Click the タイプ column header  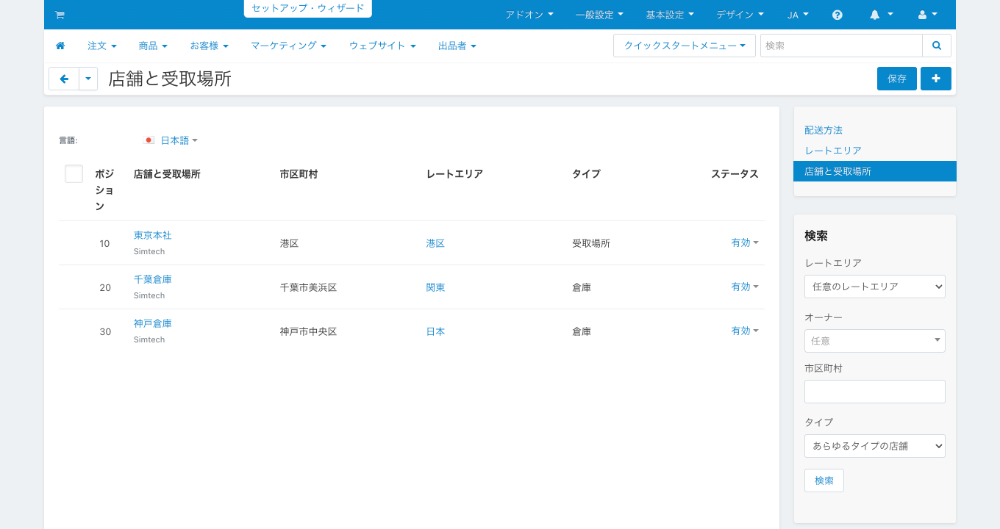(586, 174)
